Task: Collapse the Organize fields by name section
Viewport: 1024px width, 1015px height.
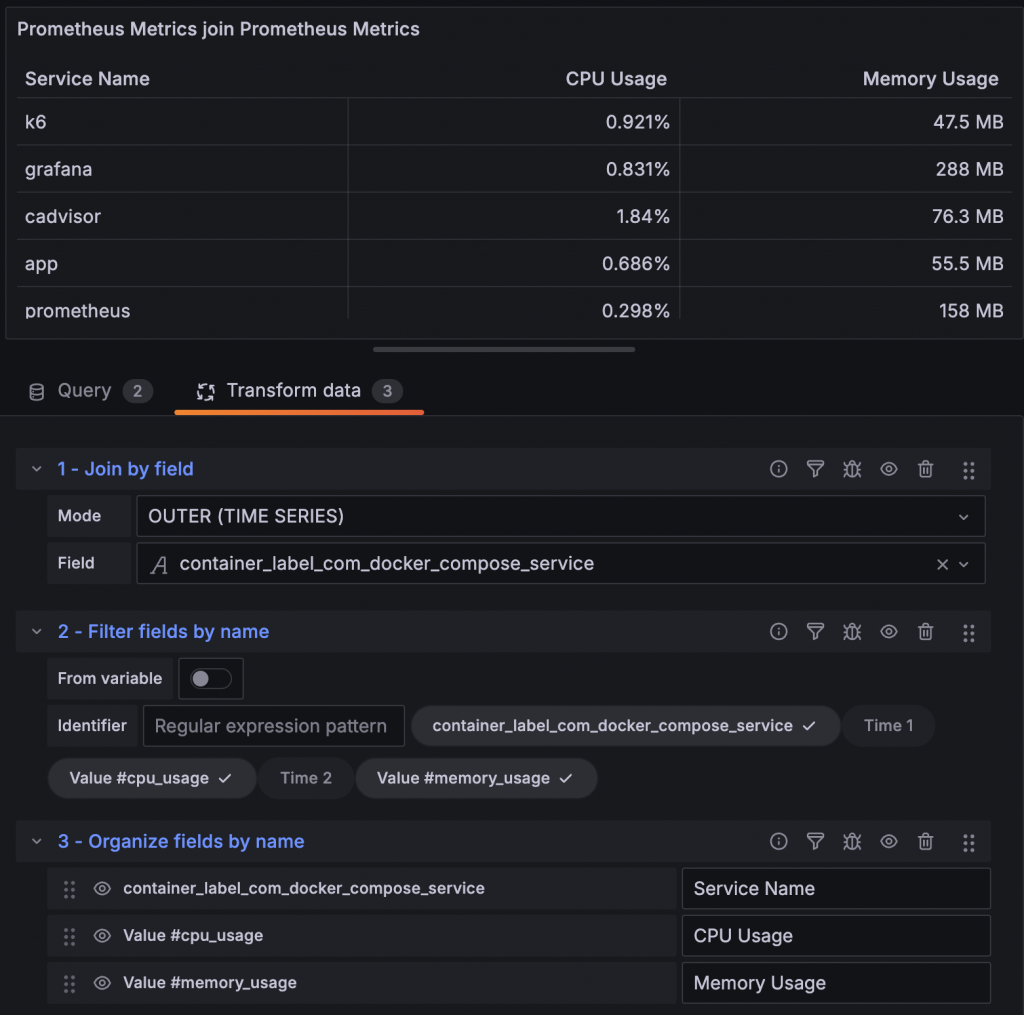Action: pos(37,842)
